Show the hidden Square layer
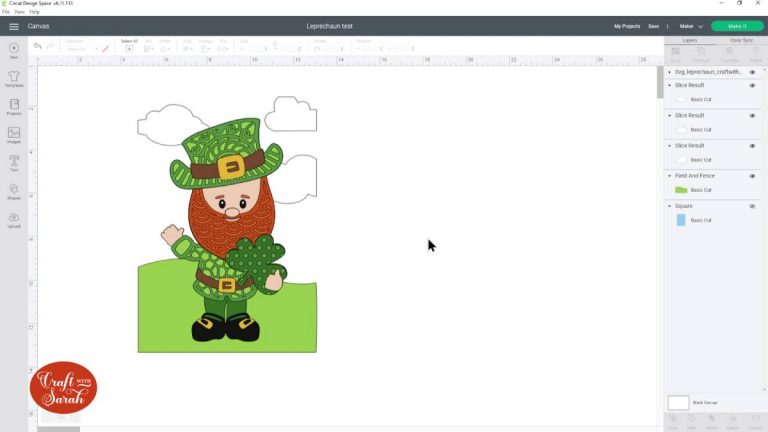This screenshot has width=768, height=432. pos(752,207)
